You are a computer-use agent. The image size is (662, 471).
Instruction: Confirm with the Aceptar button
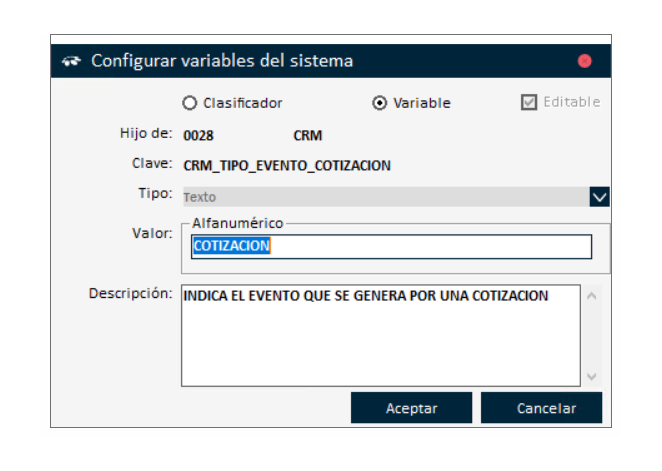[412, 408]
